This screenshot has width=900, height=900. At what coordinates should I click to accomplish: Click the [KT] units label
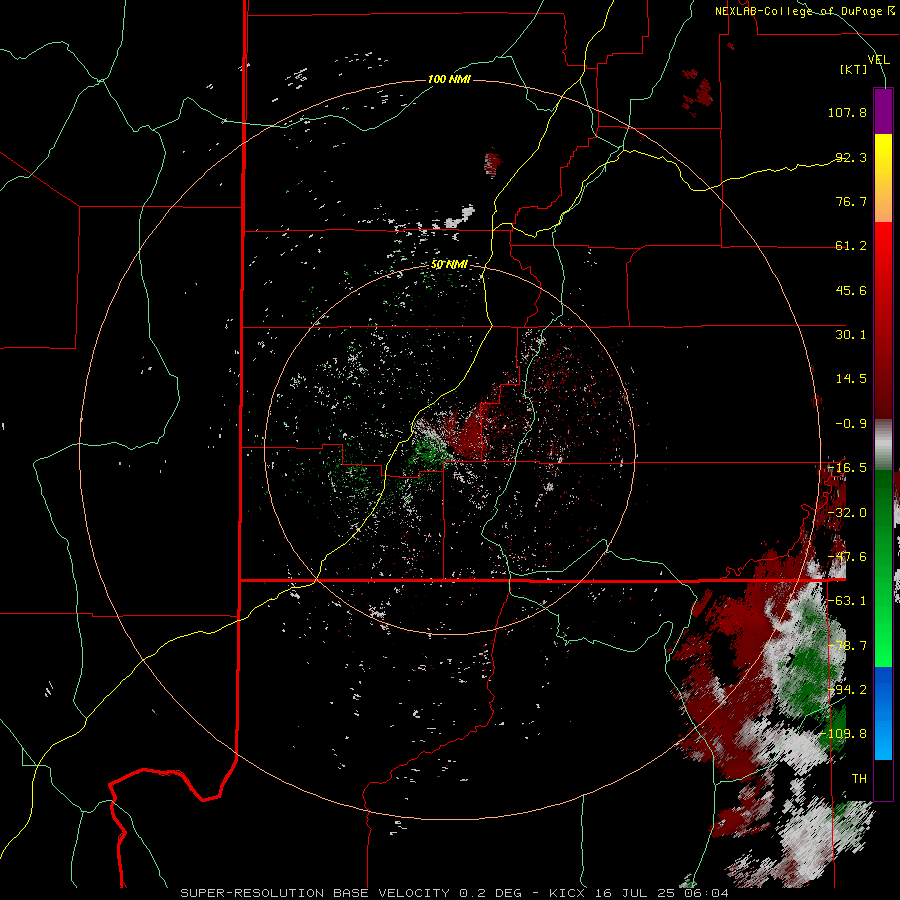tap(853, 69)
